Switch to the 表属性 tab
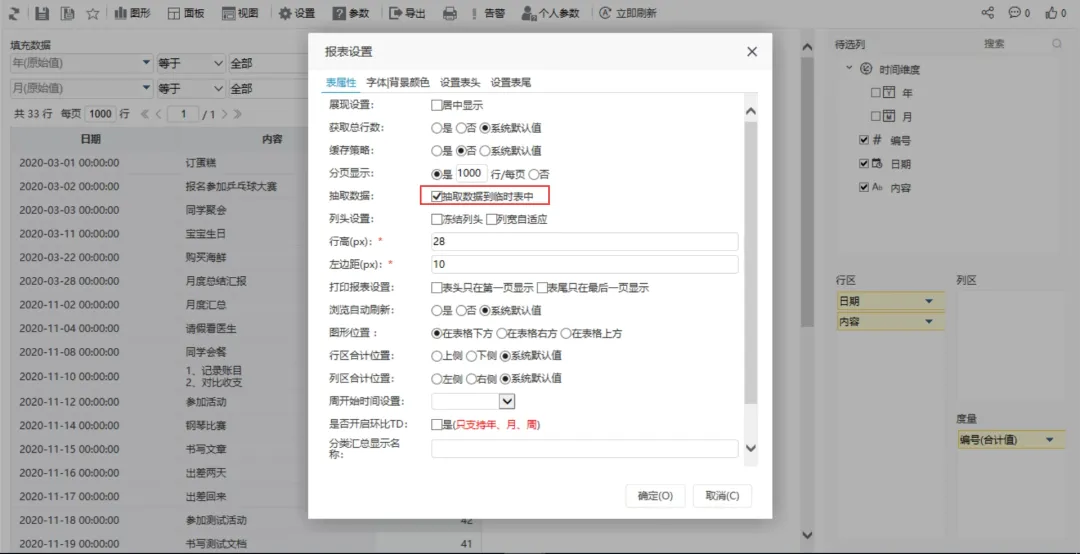This screenshot has height=554, width=1080. 341,83
